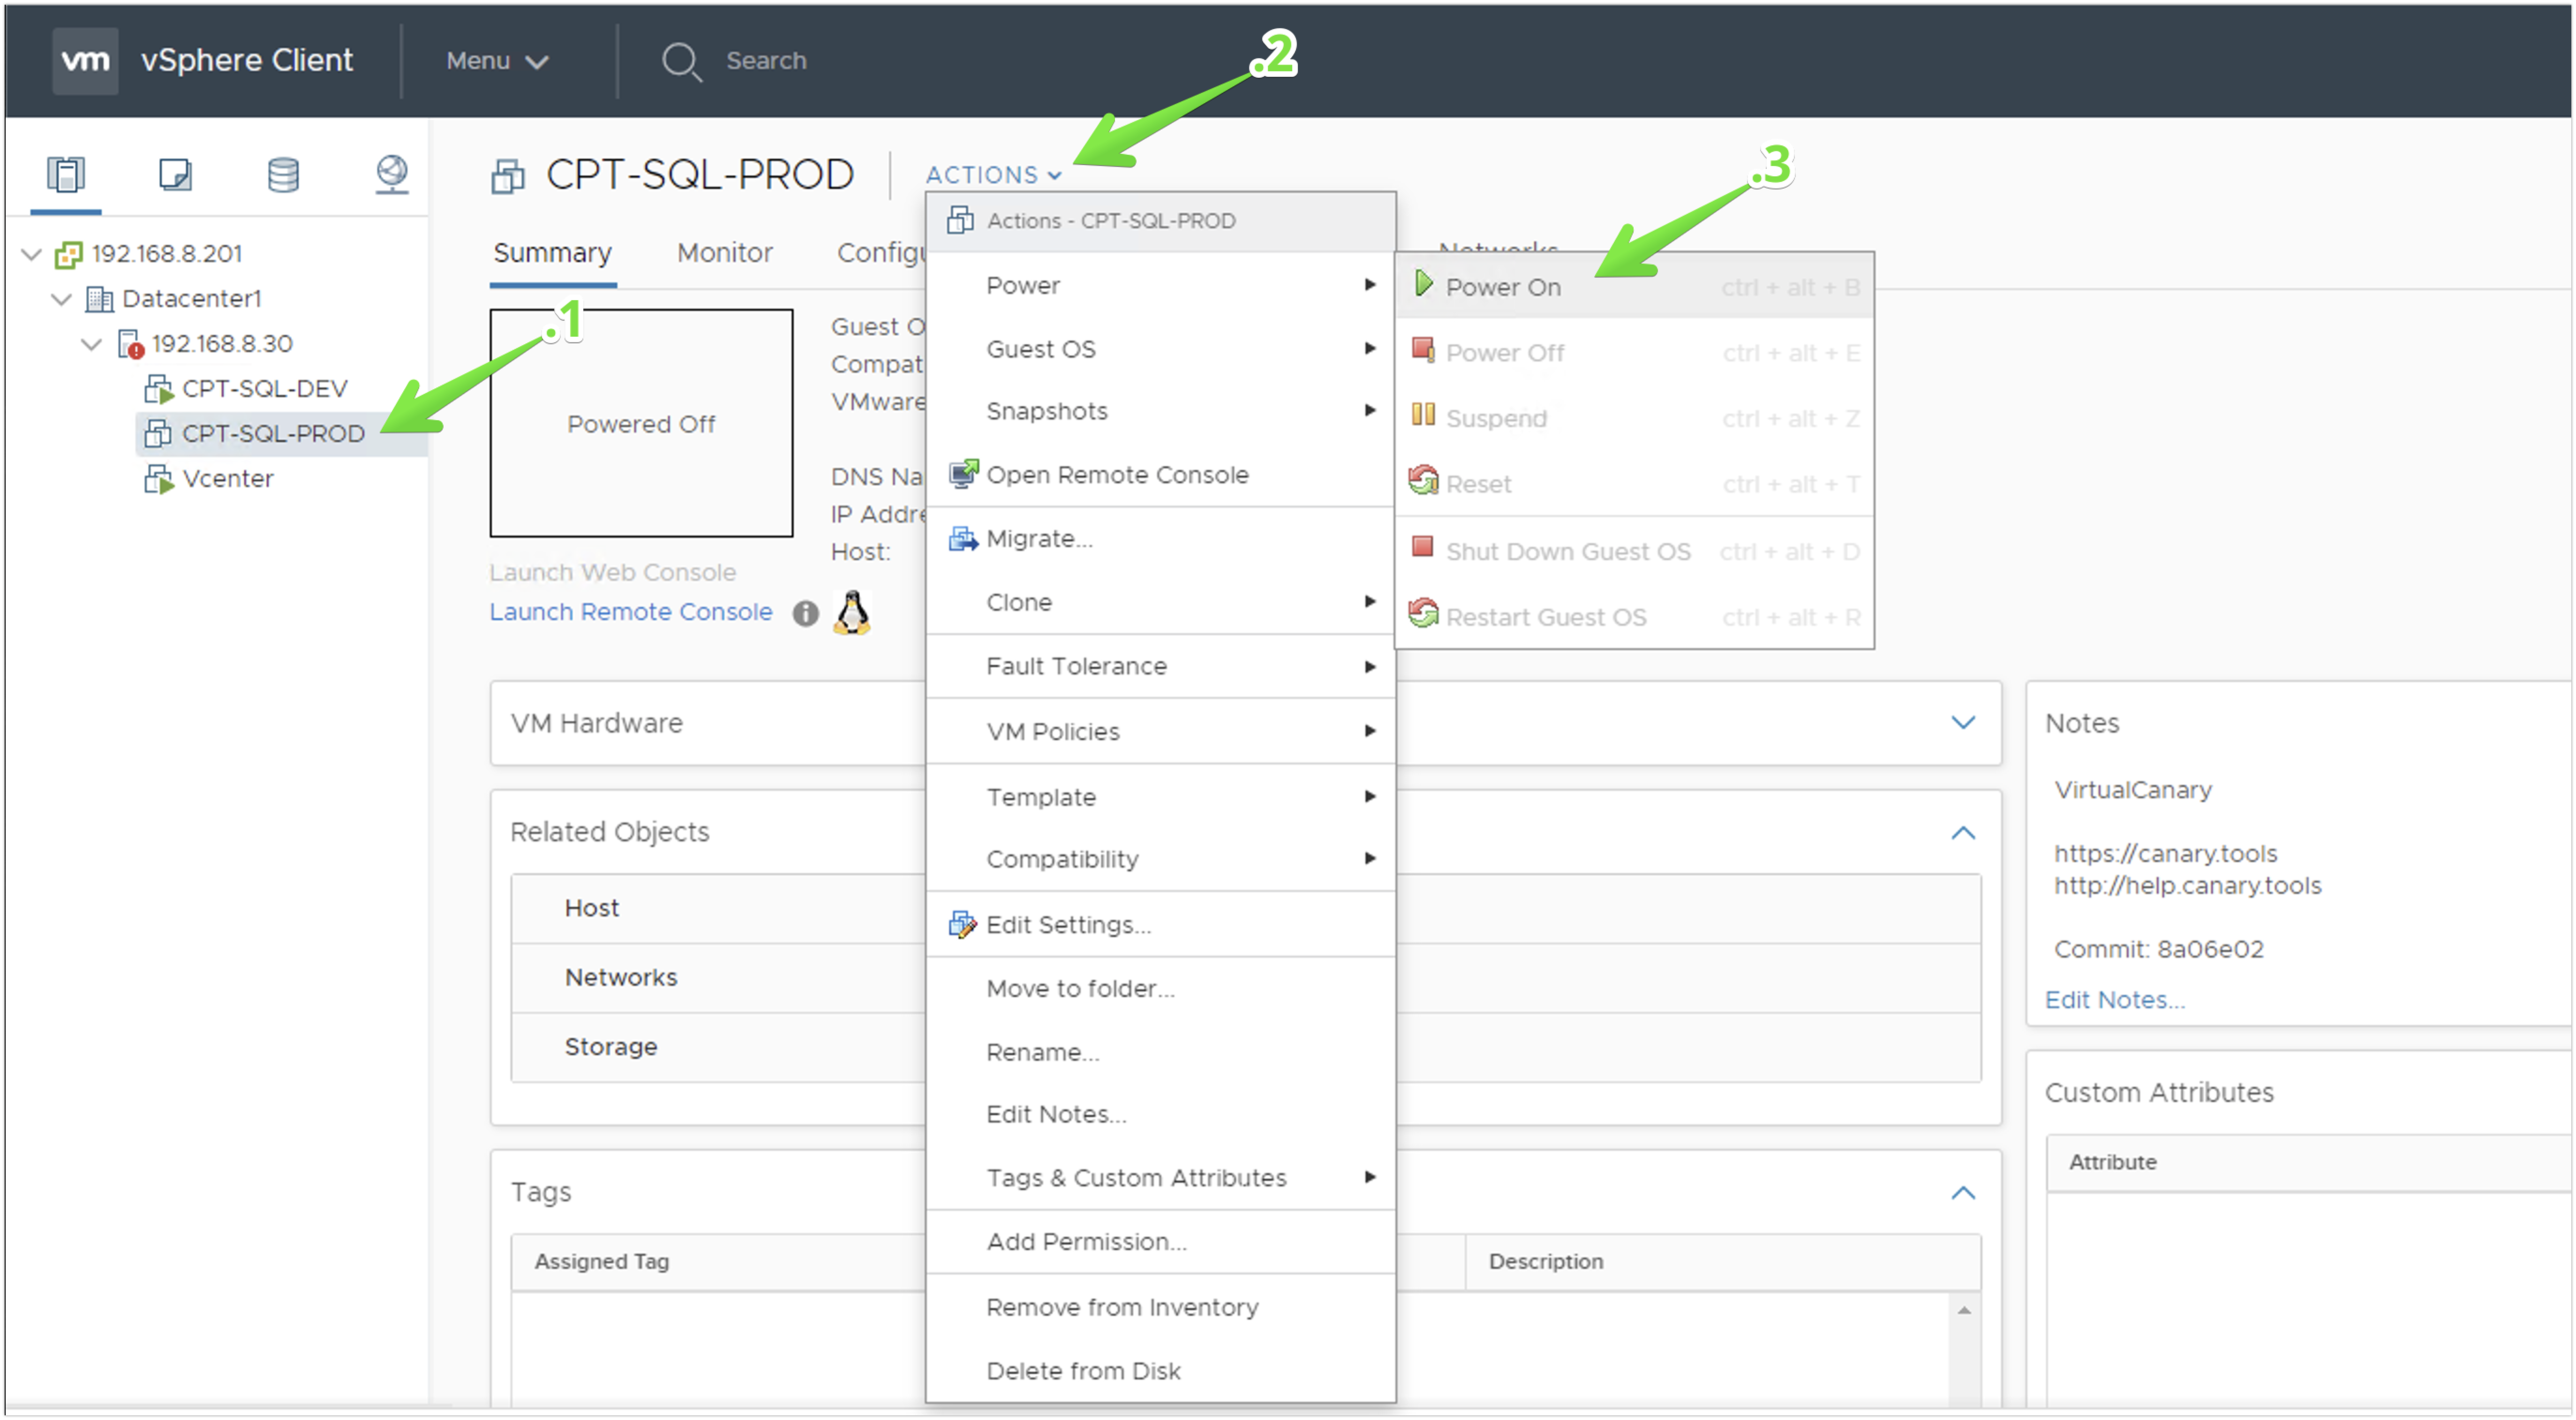Viewport: 2576px width, 1420px height.
Task: Expand the Guest OS submenu
Action: (x=1160, y=349)
